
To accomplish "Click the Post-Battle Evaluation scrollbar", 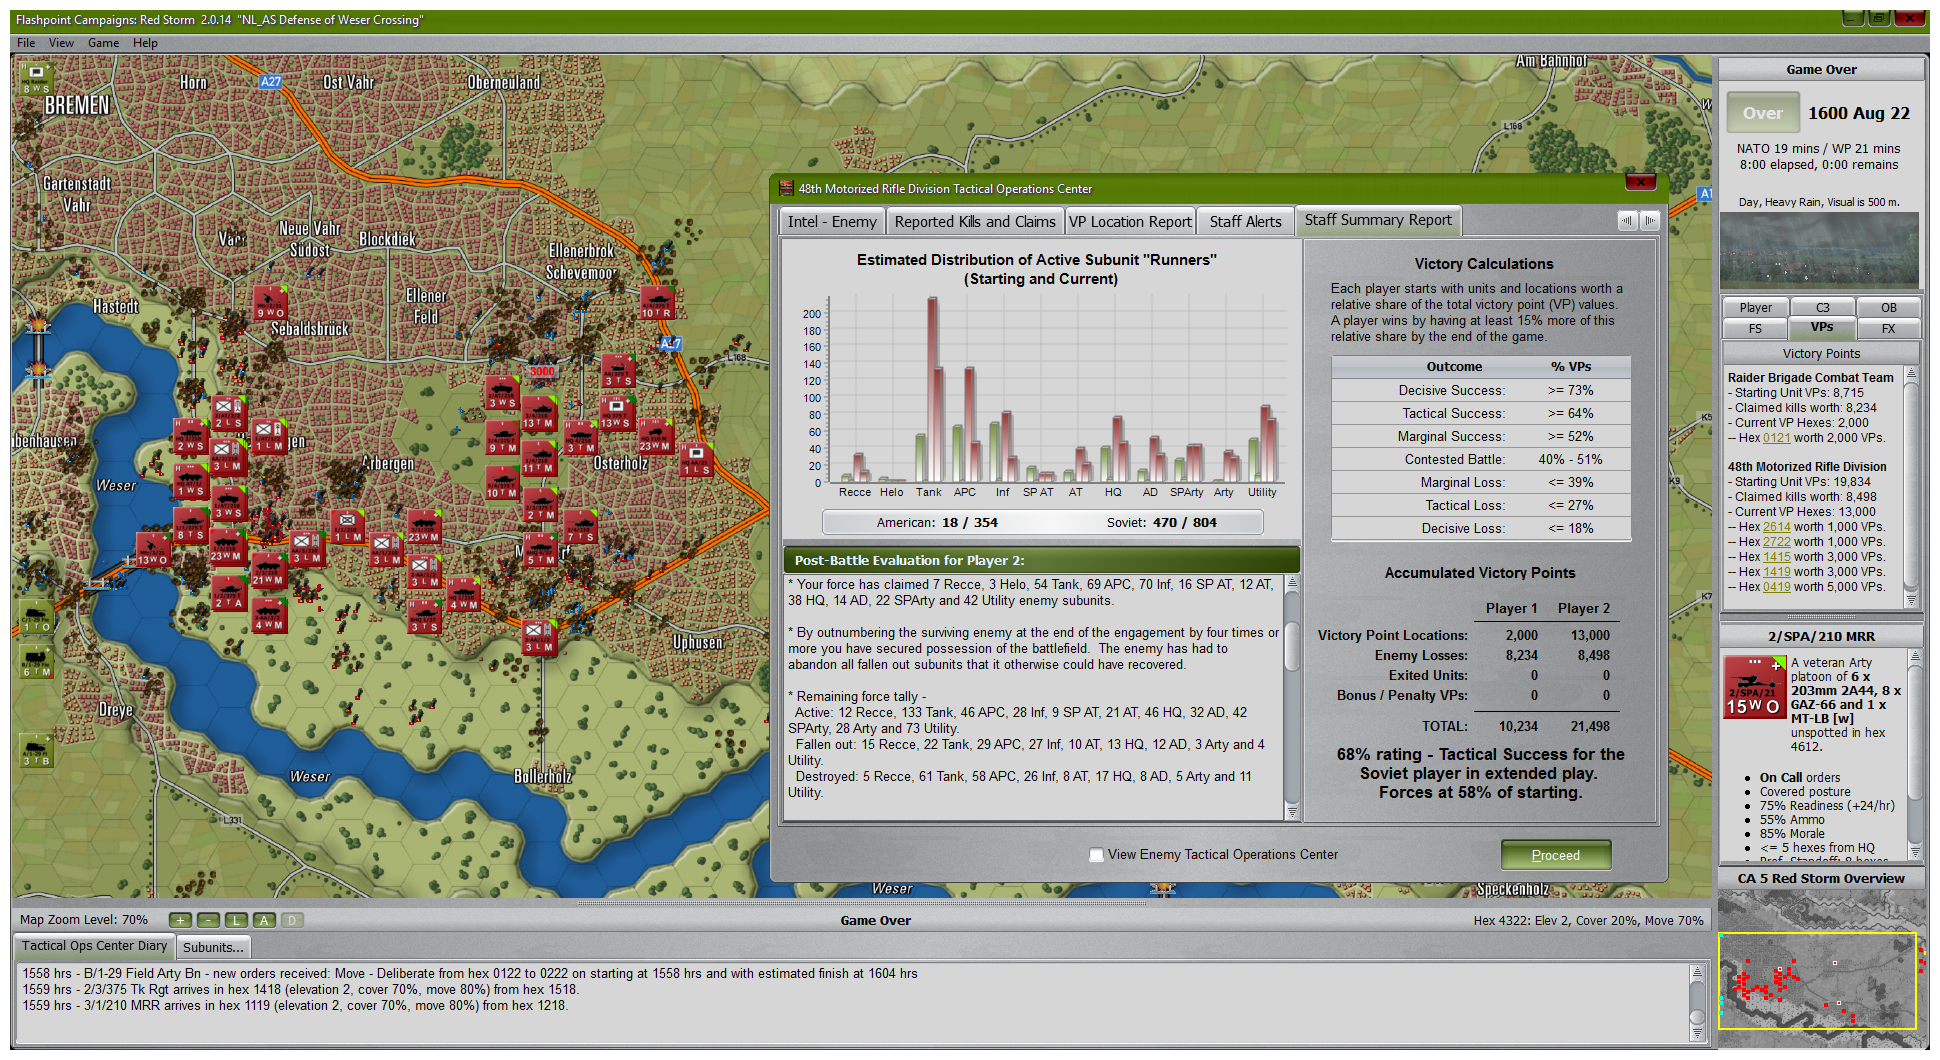I will pos(1292,698).
